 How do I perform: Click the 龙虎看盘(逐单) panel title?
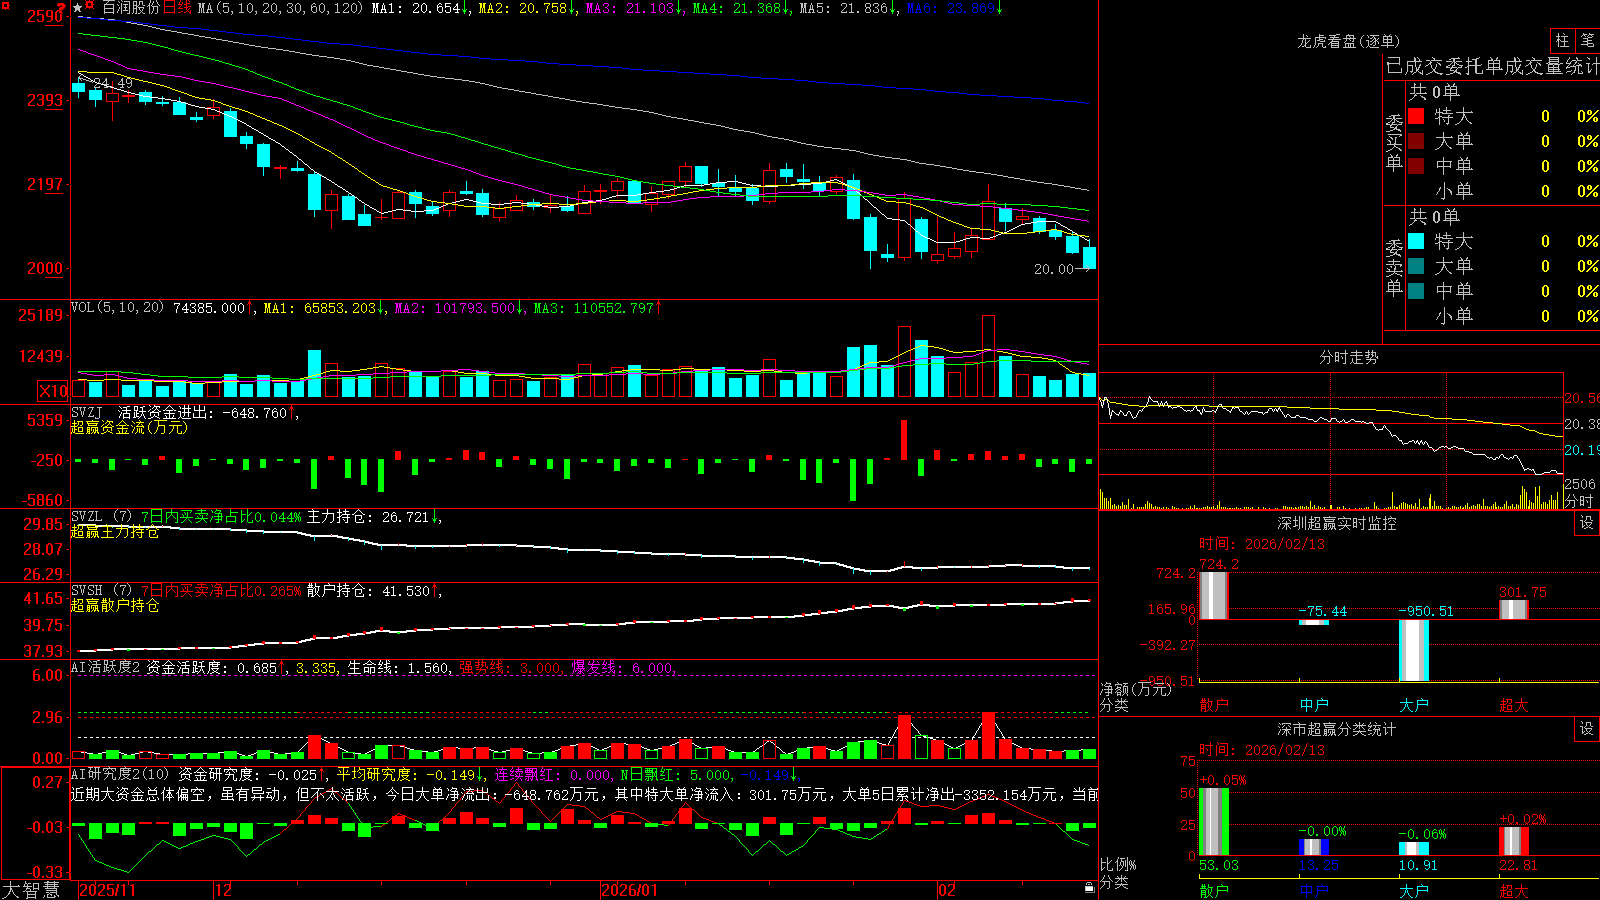[1348, 41]
